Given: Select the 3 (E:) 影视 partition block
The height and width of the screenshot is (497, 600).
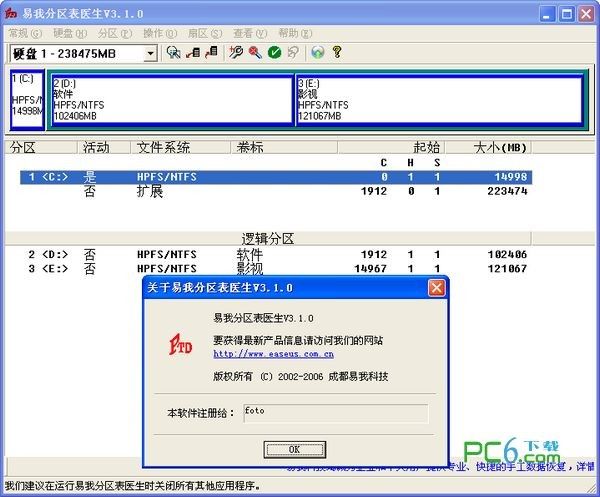Looking at the screenshot, I should [x=439, y=100].
